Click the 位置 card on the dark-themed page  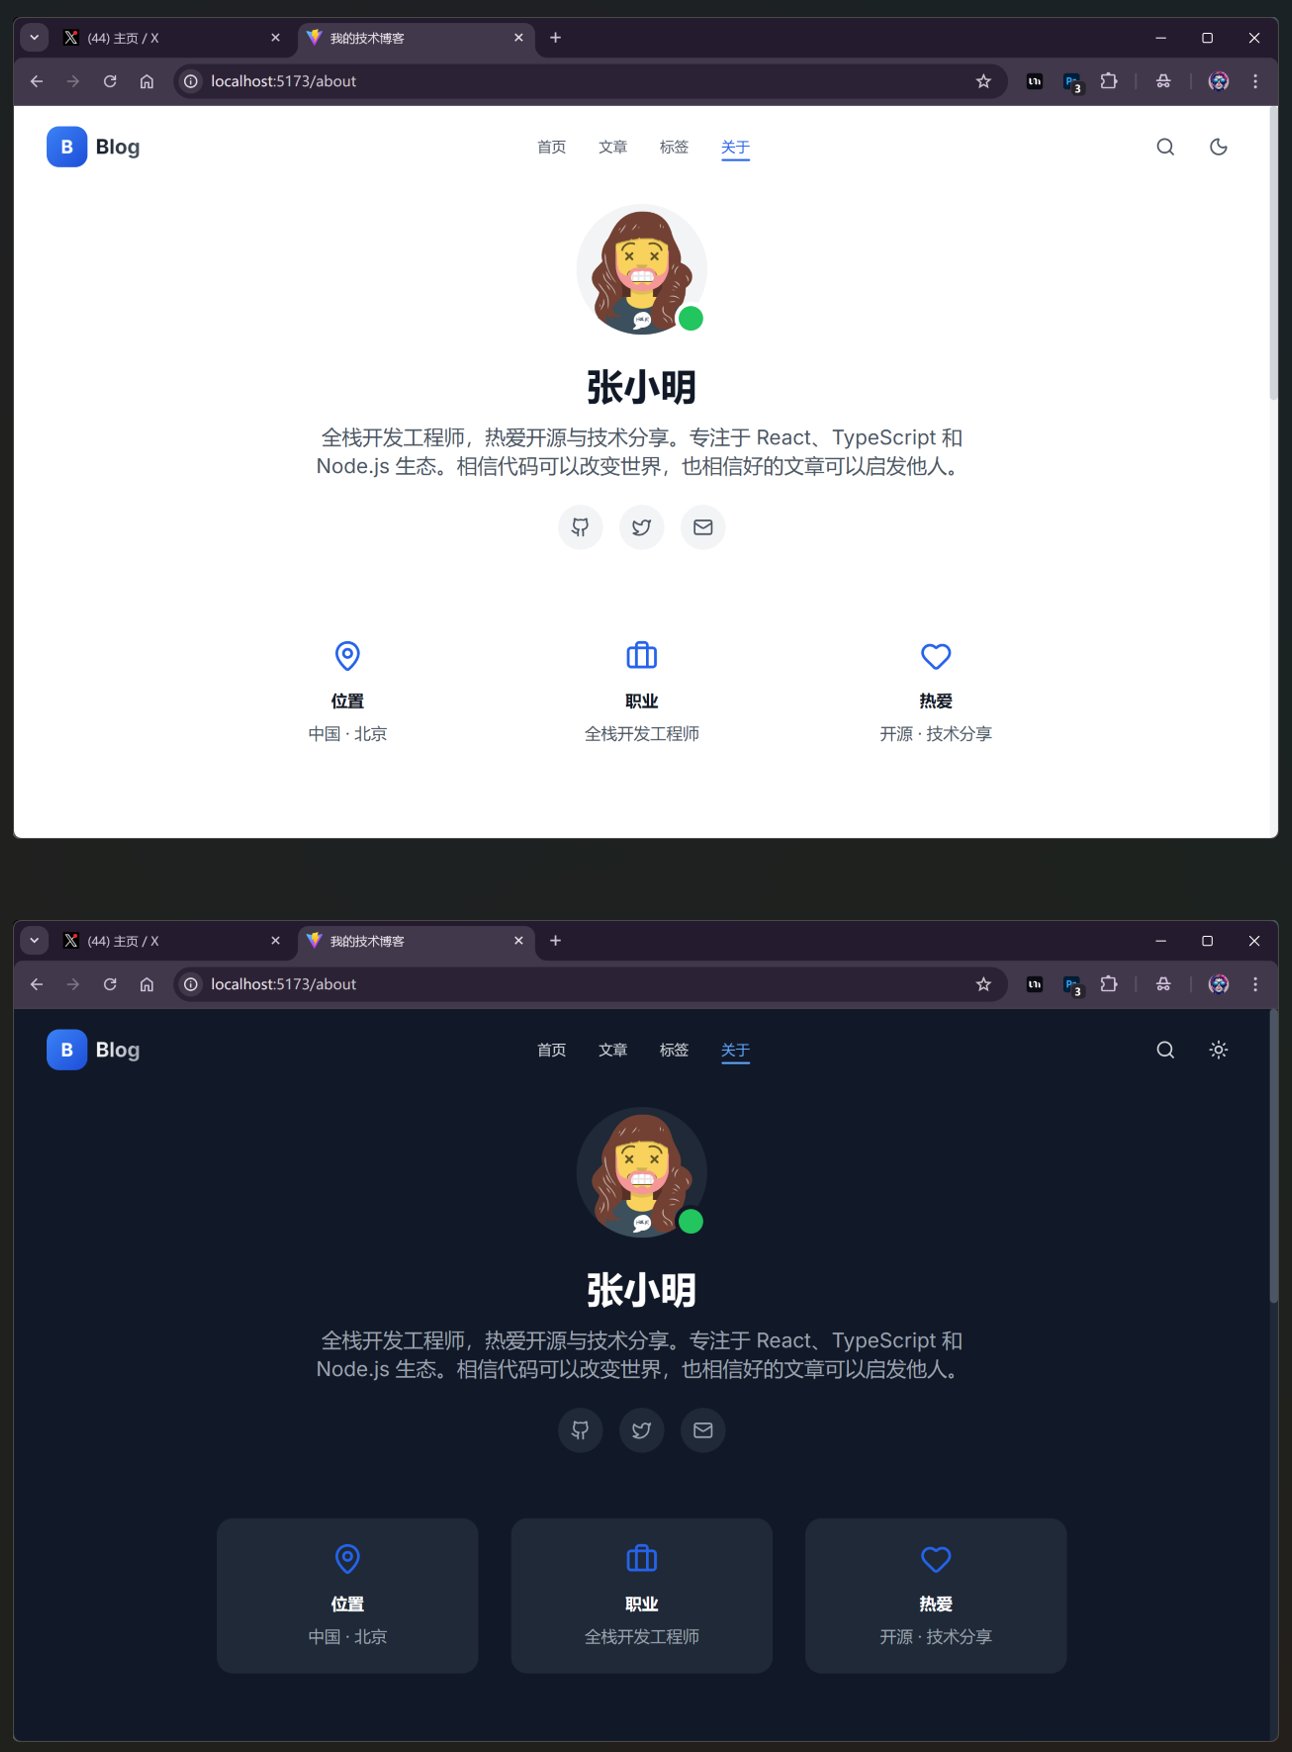pyautogui.click(x=347, y=1595)
